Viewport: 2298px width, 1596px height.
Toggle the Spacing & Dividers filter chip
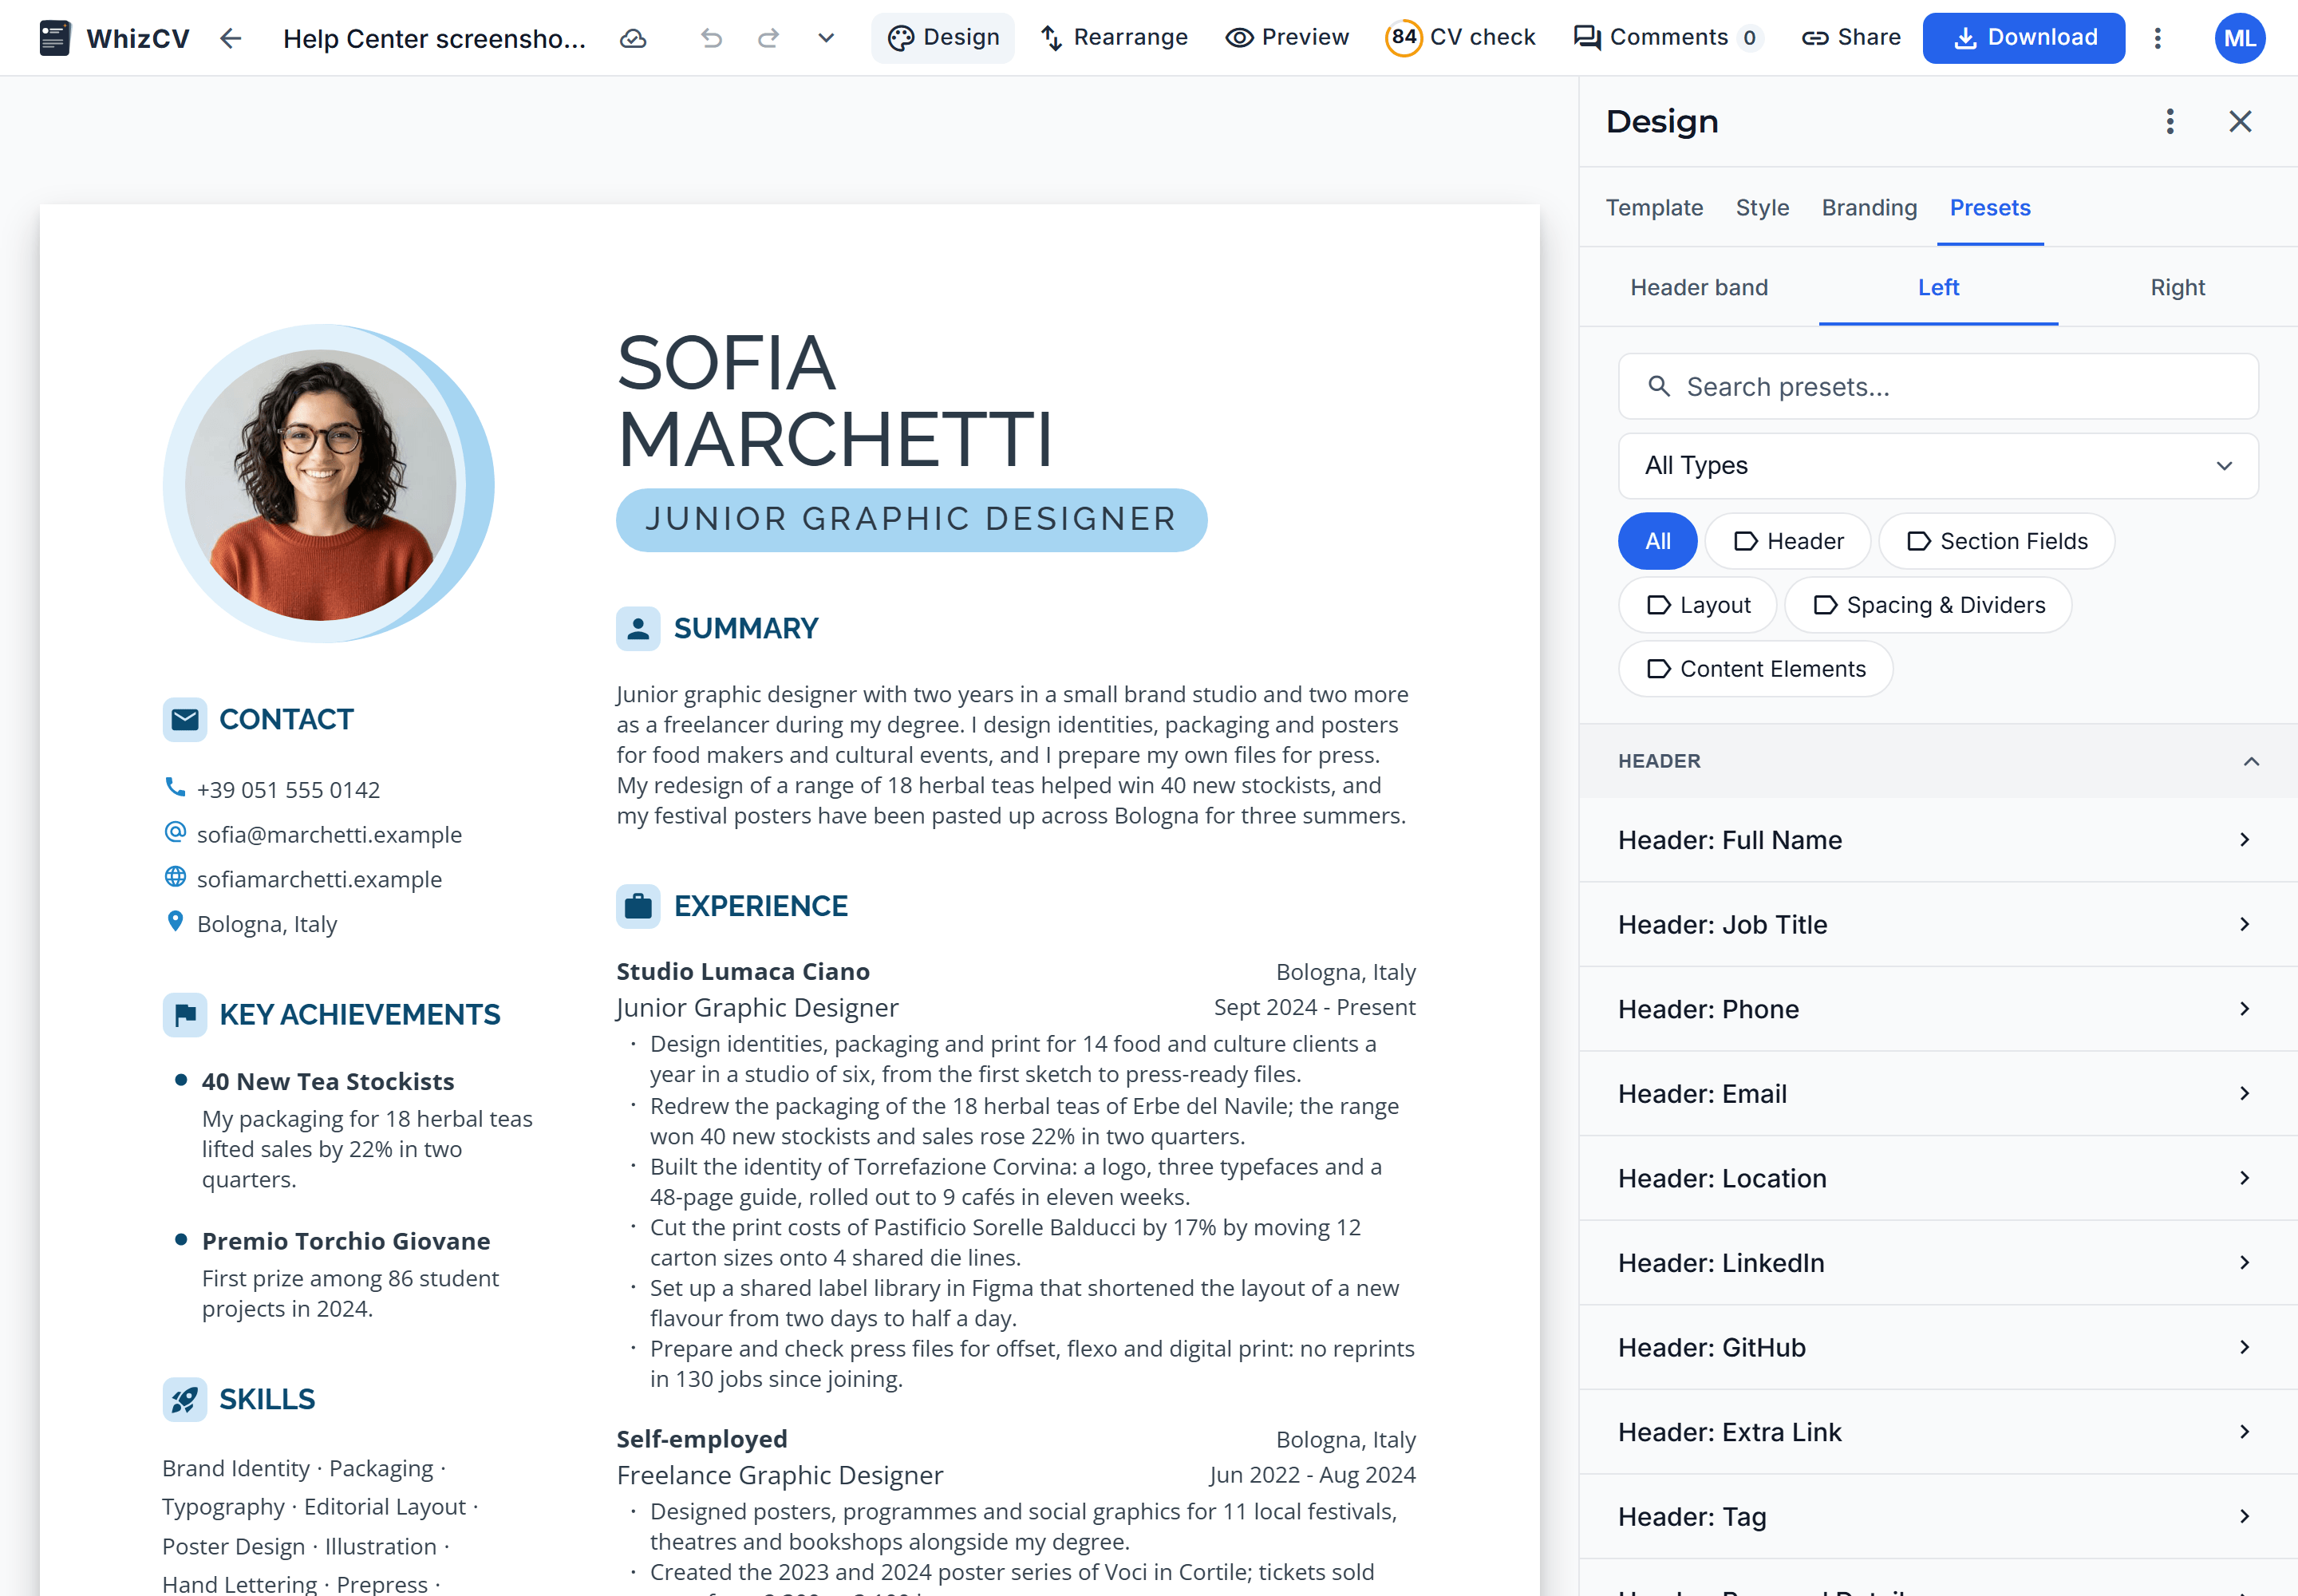1928,605
